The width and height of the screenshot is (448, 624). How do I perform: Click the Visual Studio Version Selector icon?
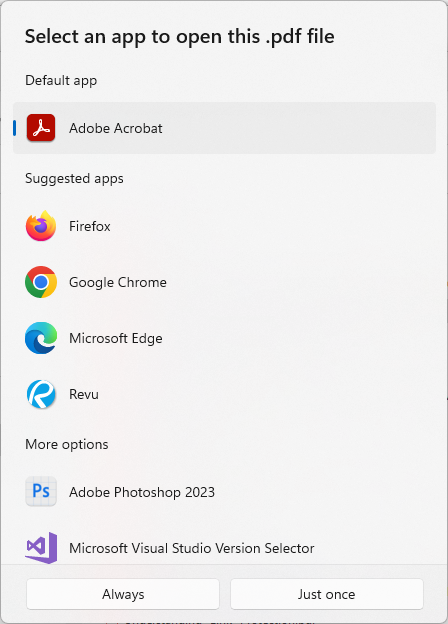(x=41, y=548)
